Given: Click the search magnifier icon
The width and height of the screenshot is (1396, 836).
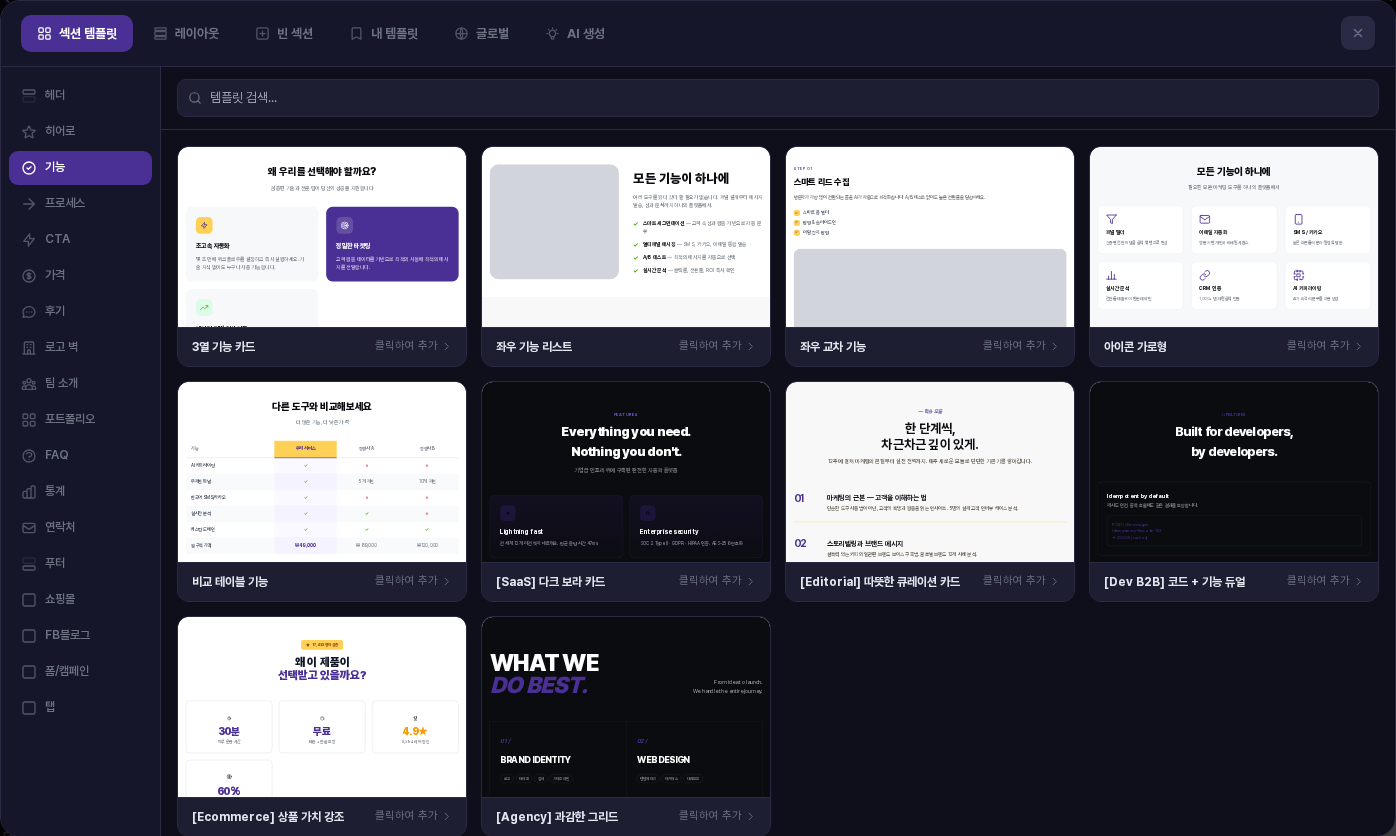Looking at the screenshot, I should pos(195,98).
